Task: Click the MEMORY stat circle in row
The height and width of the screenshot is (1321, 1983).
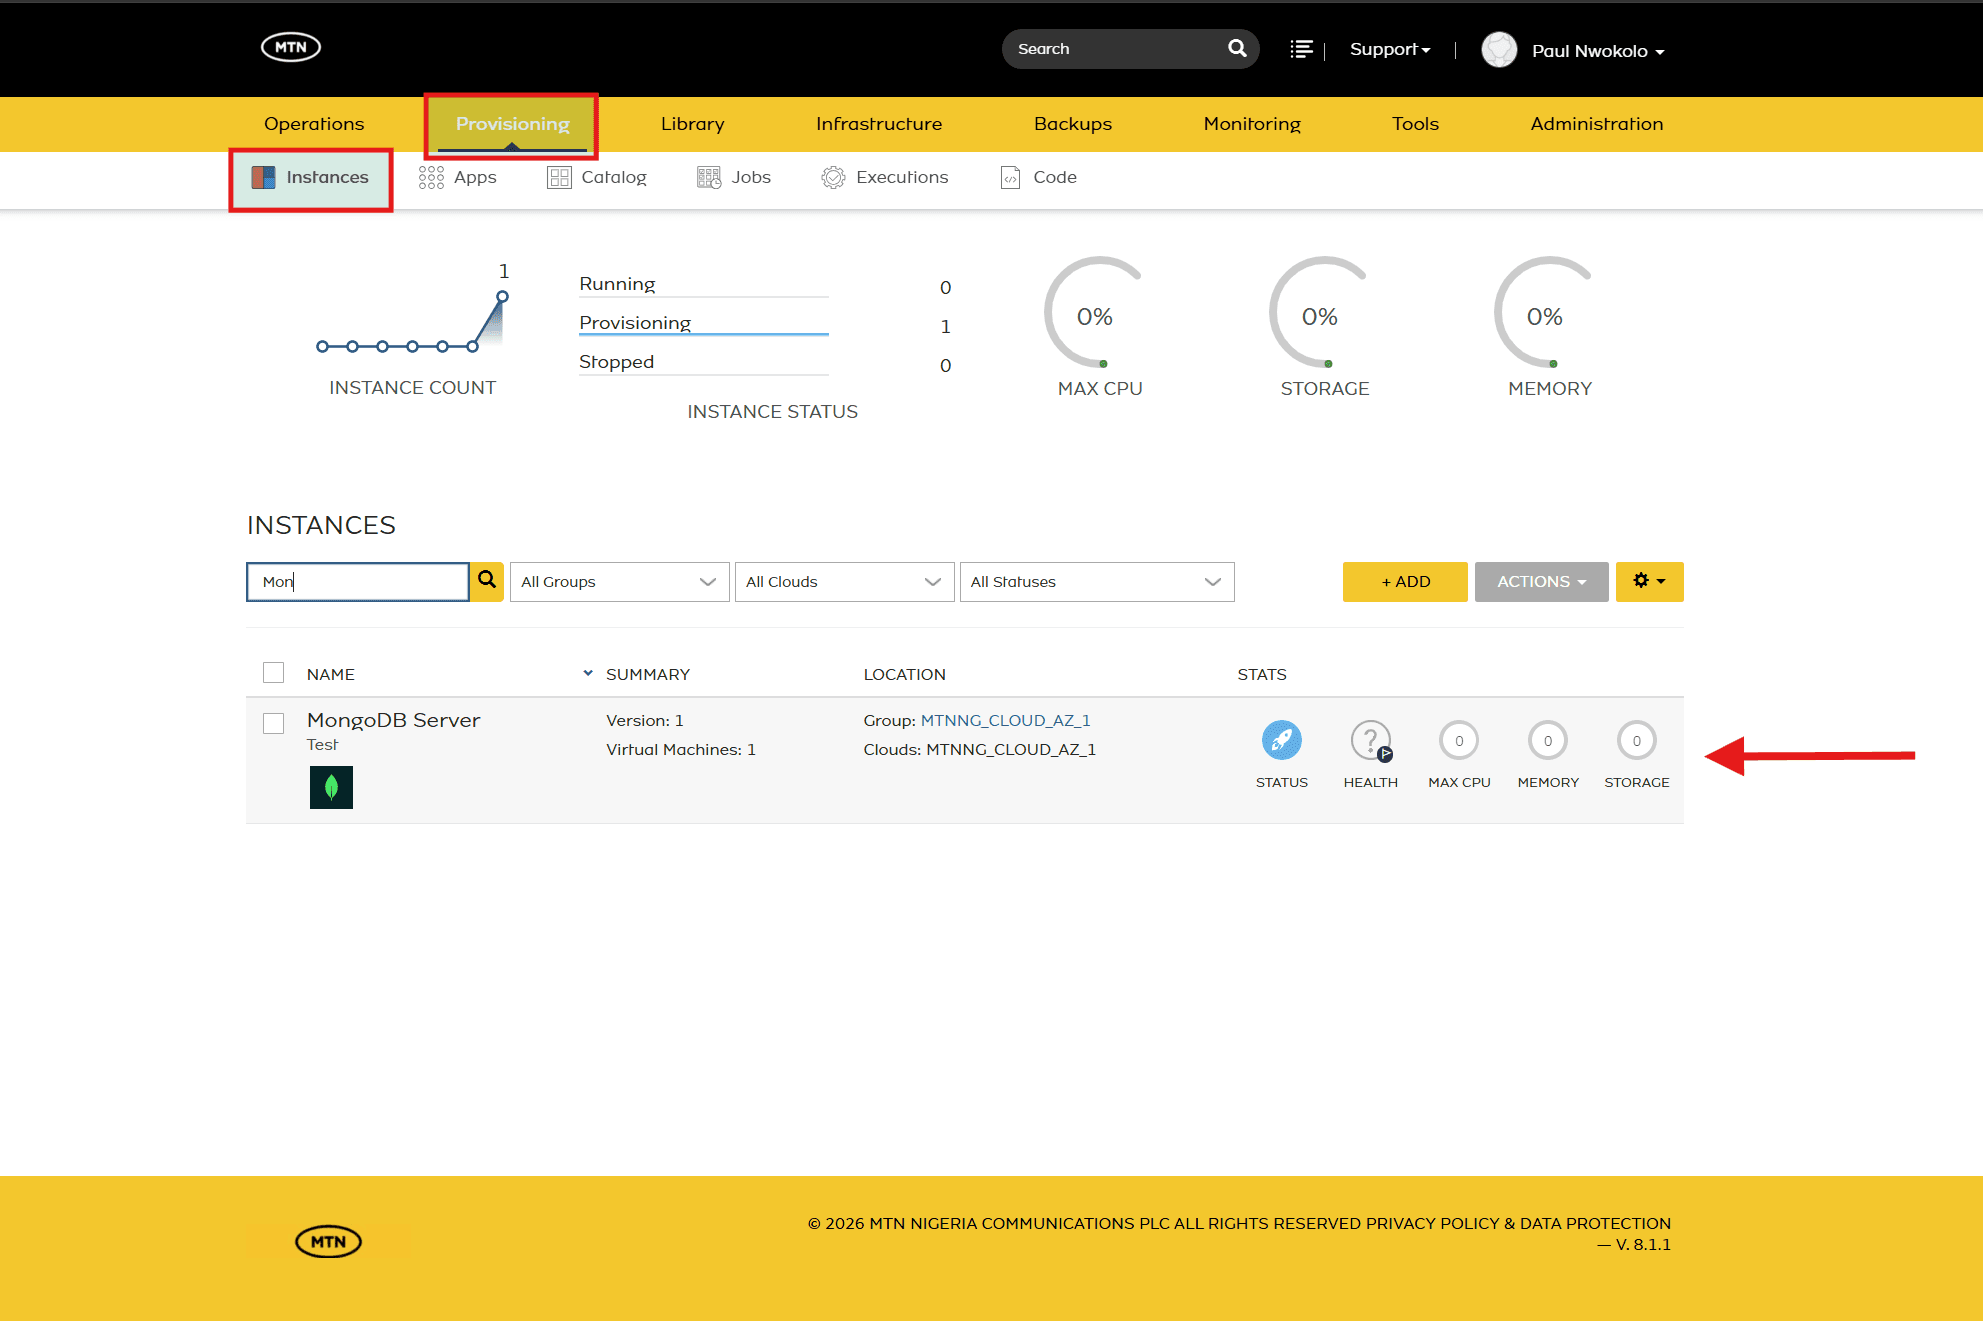Action: pyautogui.click(x=1548, y=741)
